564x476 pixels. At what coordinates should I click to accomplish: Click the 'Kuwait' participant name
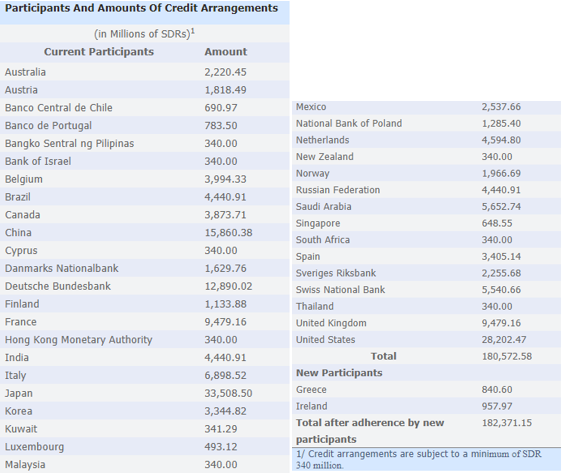coord(21,429)
